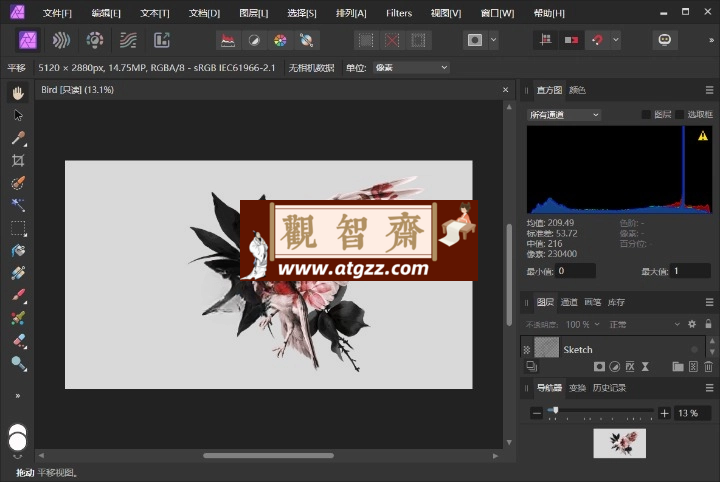
Task: Expand the tools panel overflow chevron
Action: pyautogui.click(x=18, y=396)
